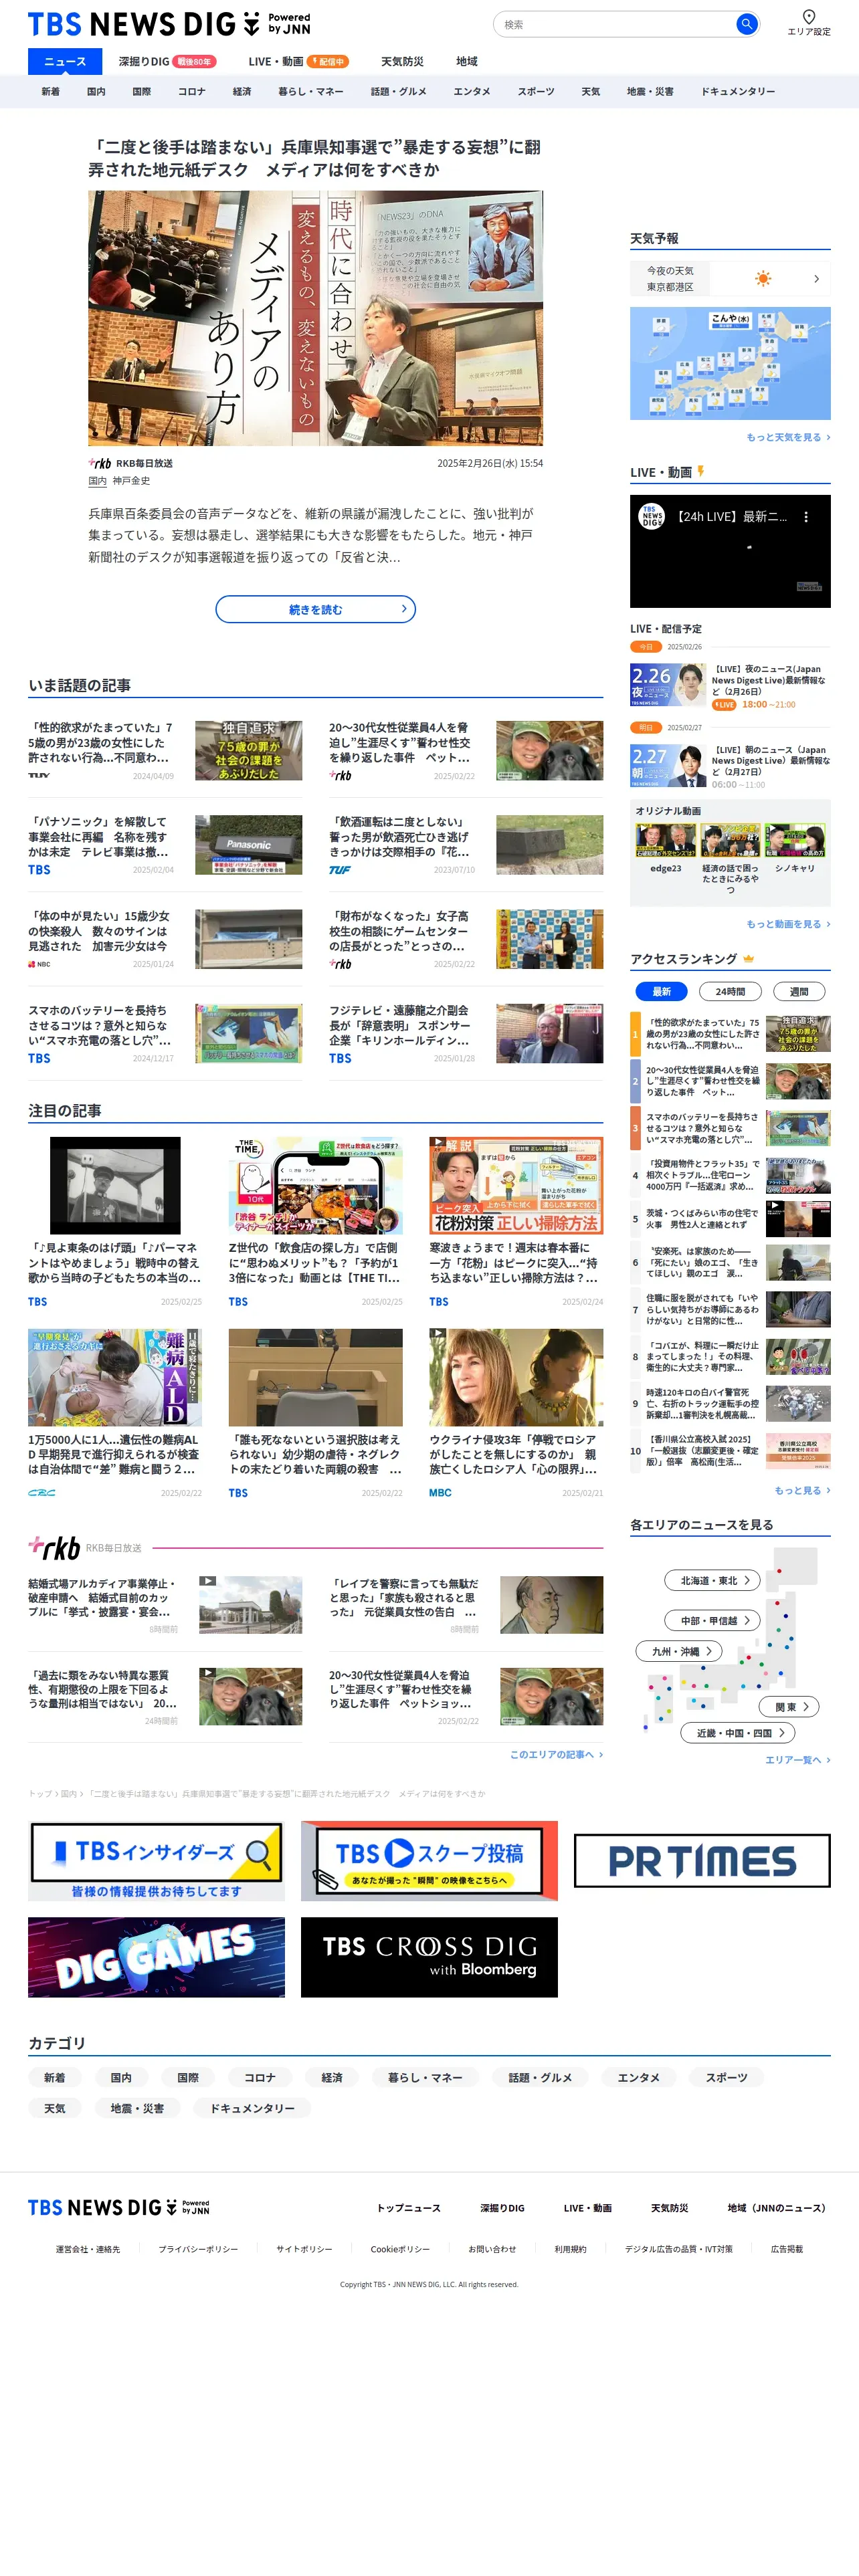Click もっと見る under access ranking

(802, 1490)
